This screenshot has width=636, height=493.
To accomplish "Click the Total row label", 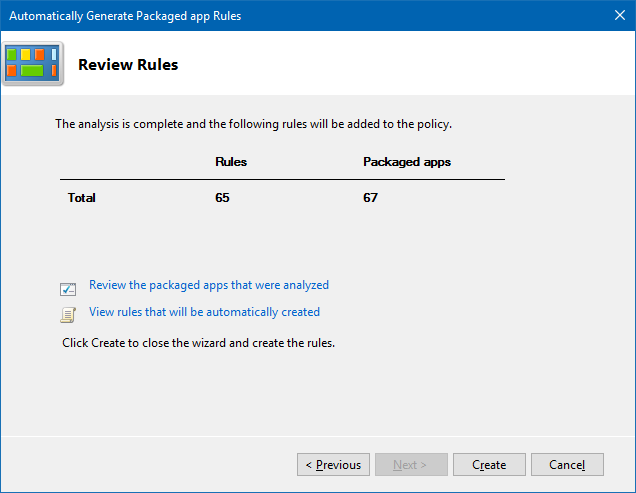I will pos(81,198).
